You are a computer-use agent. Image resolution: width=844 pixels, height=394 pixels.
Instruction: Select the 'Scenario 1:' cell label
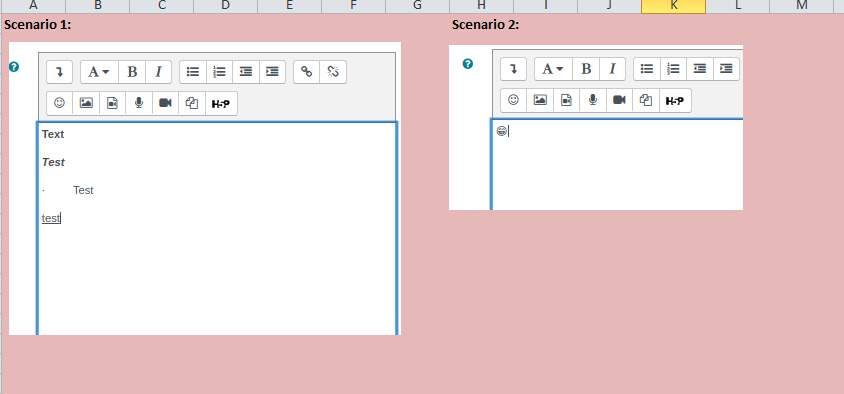pyautogui.click(x=37, y=25)
